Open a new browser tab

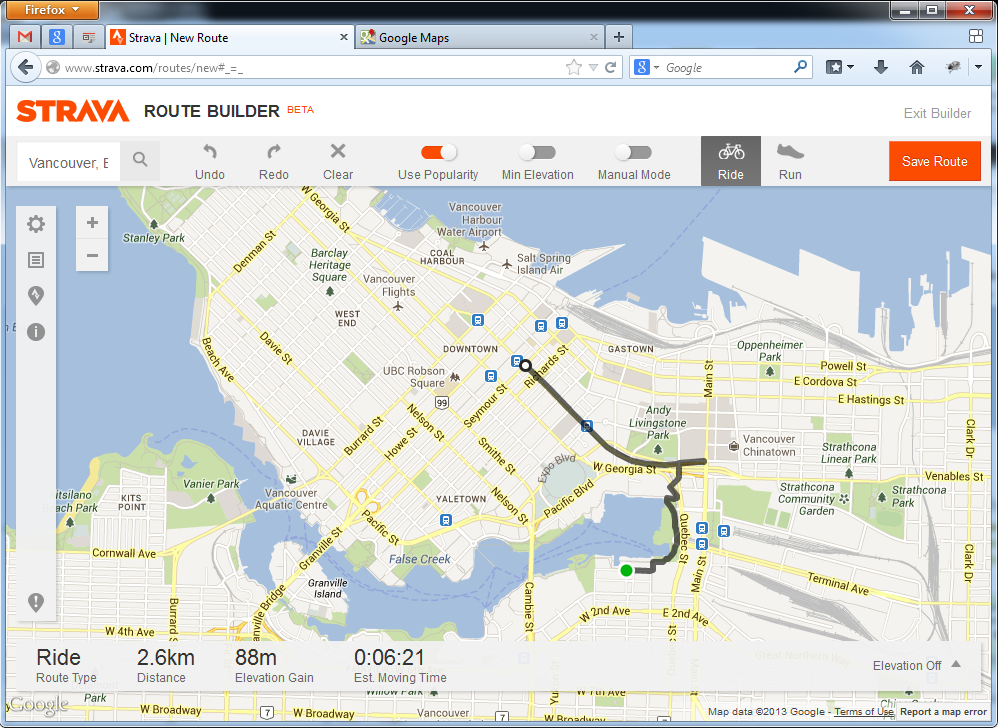pos(619,38)
